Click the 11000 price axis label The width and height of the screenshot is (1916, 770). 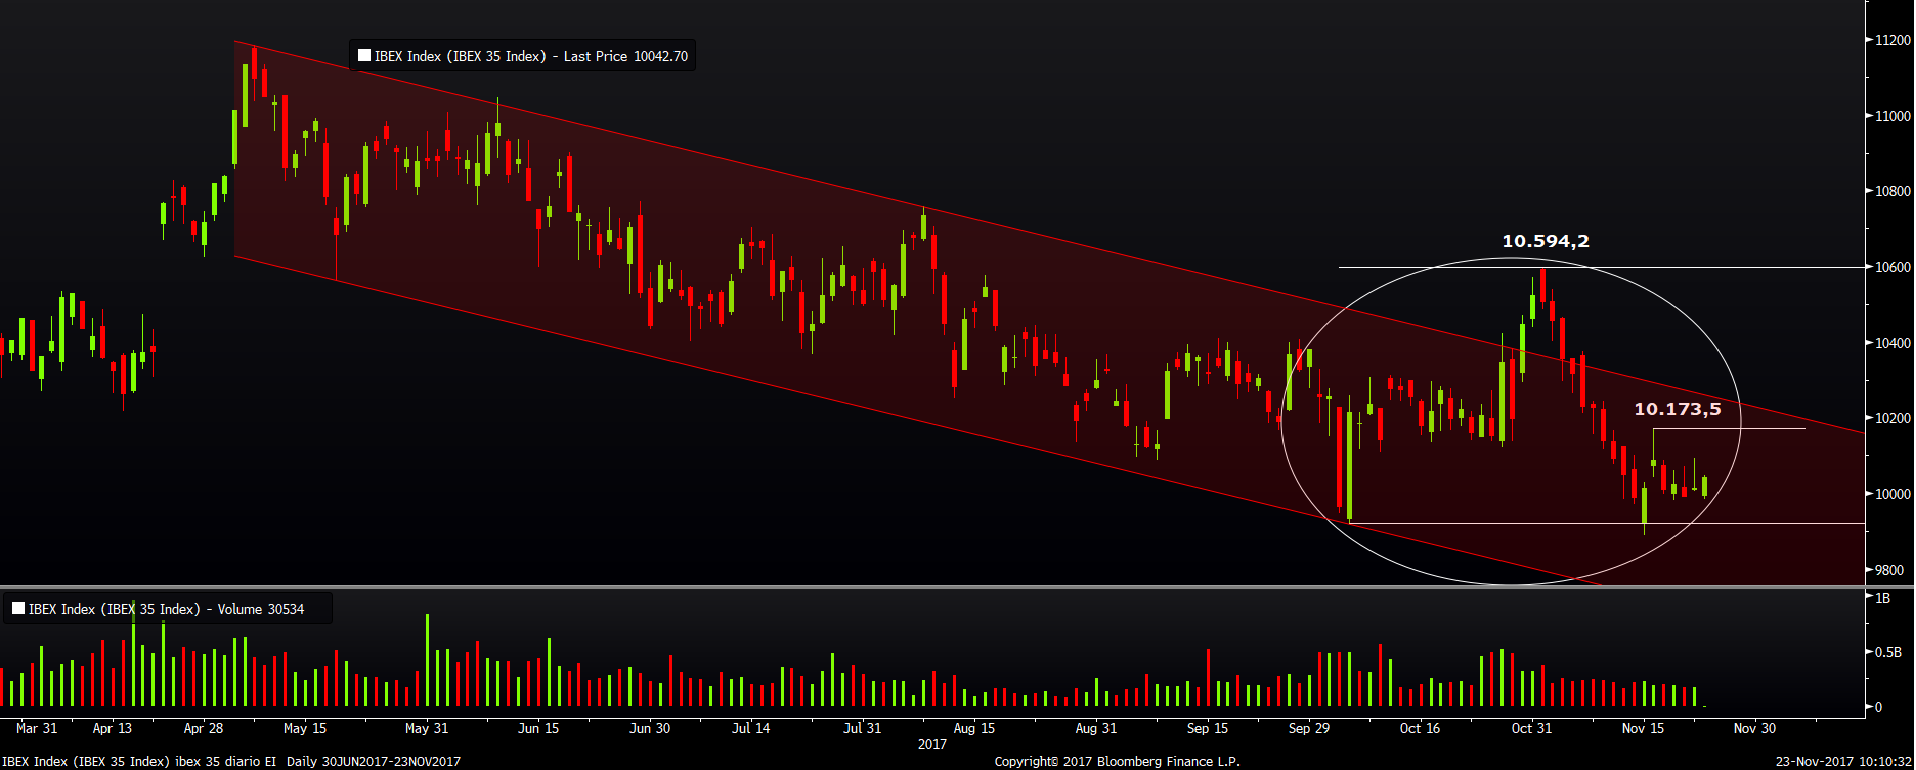[x=1893, y=116]
